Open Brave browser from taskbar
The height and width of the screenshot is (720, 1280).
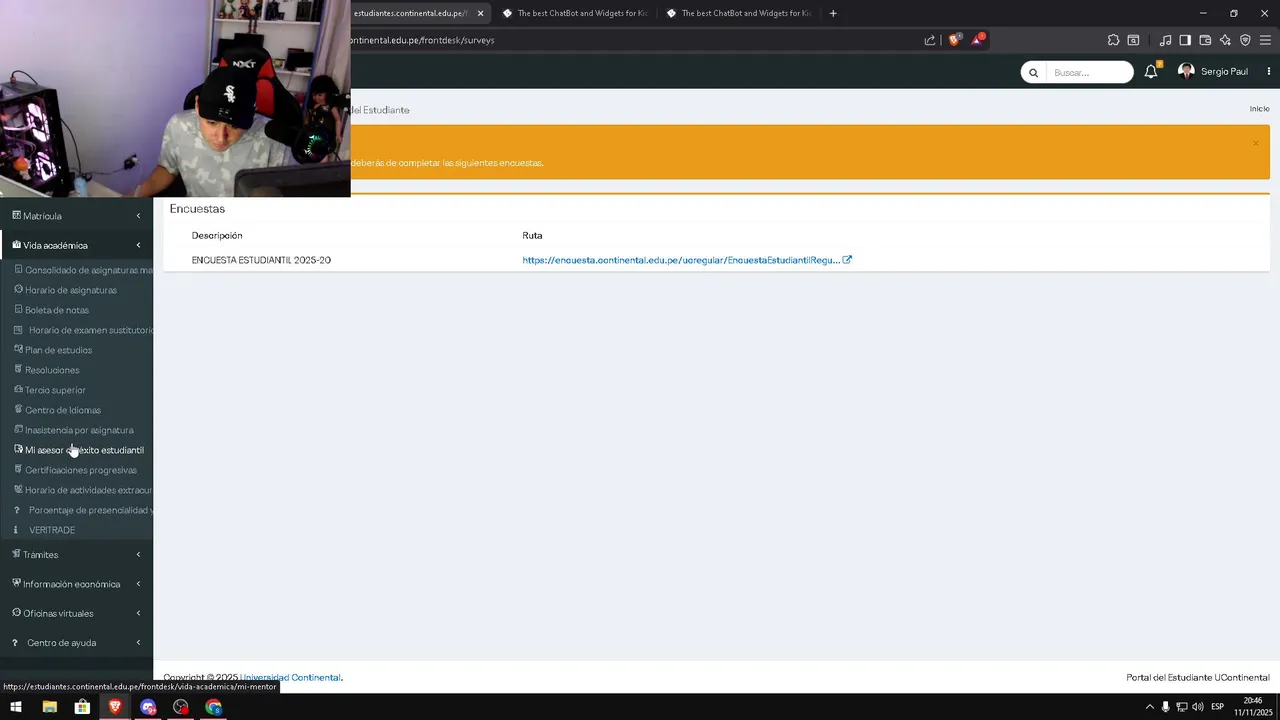[x=115, y=707]
